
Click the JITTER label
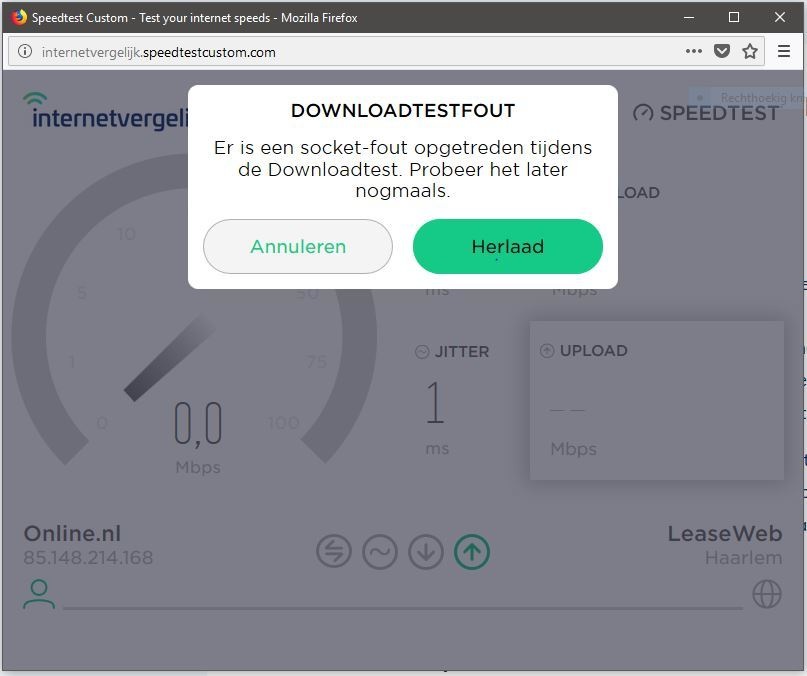[x=462, y=352]
